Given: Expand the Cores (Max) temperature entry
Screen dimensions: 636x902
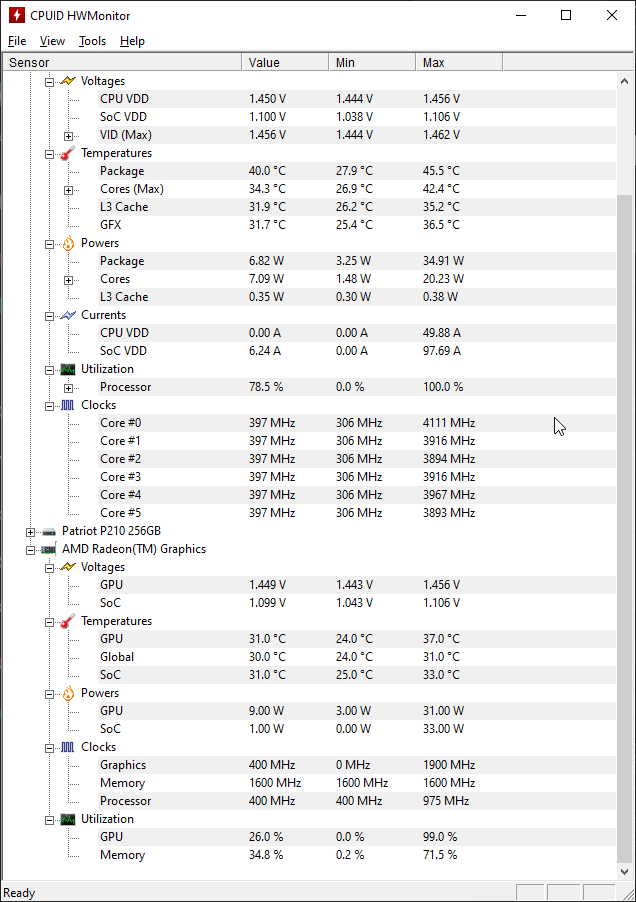Looking at the screenshot, I should click(67, 189).
